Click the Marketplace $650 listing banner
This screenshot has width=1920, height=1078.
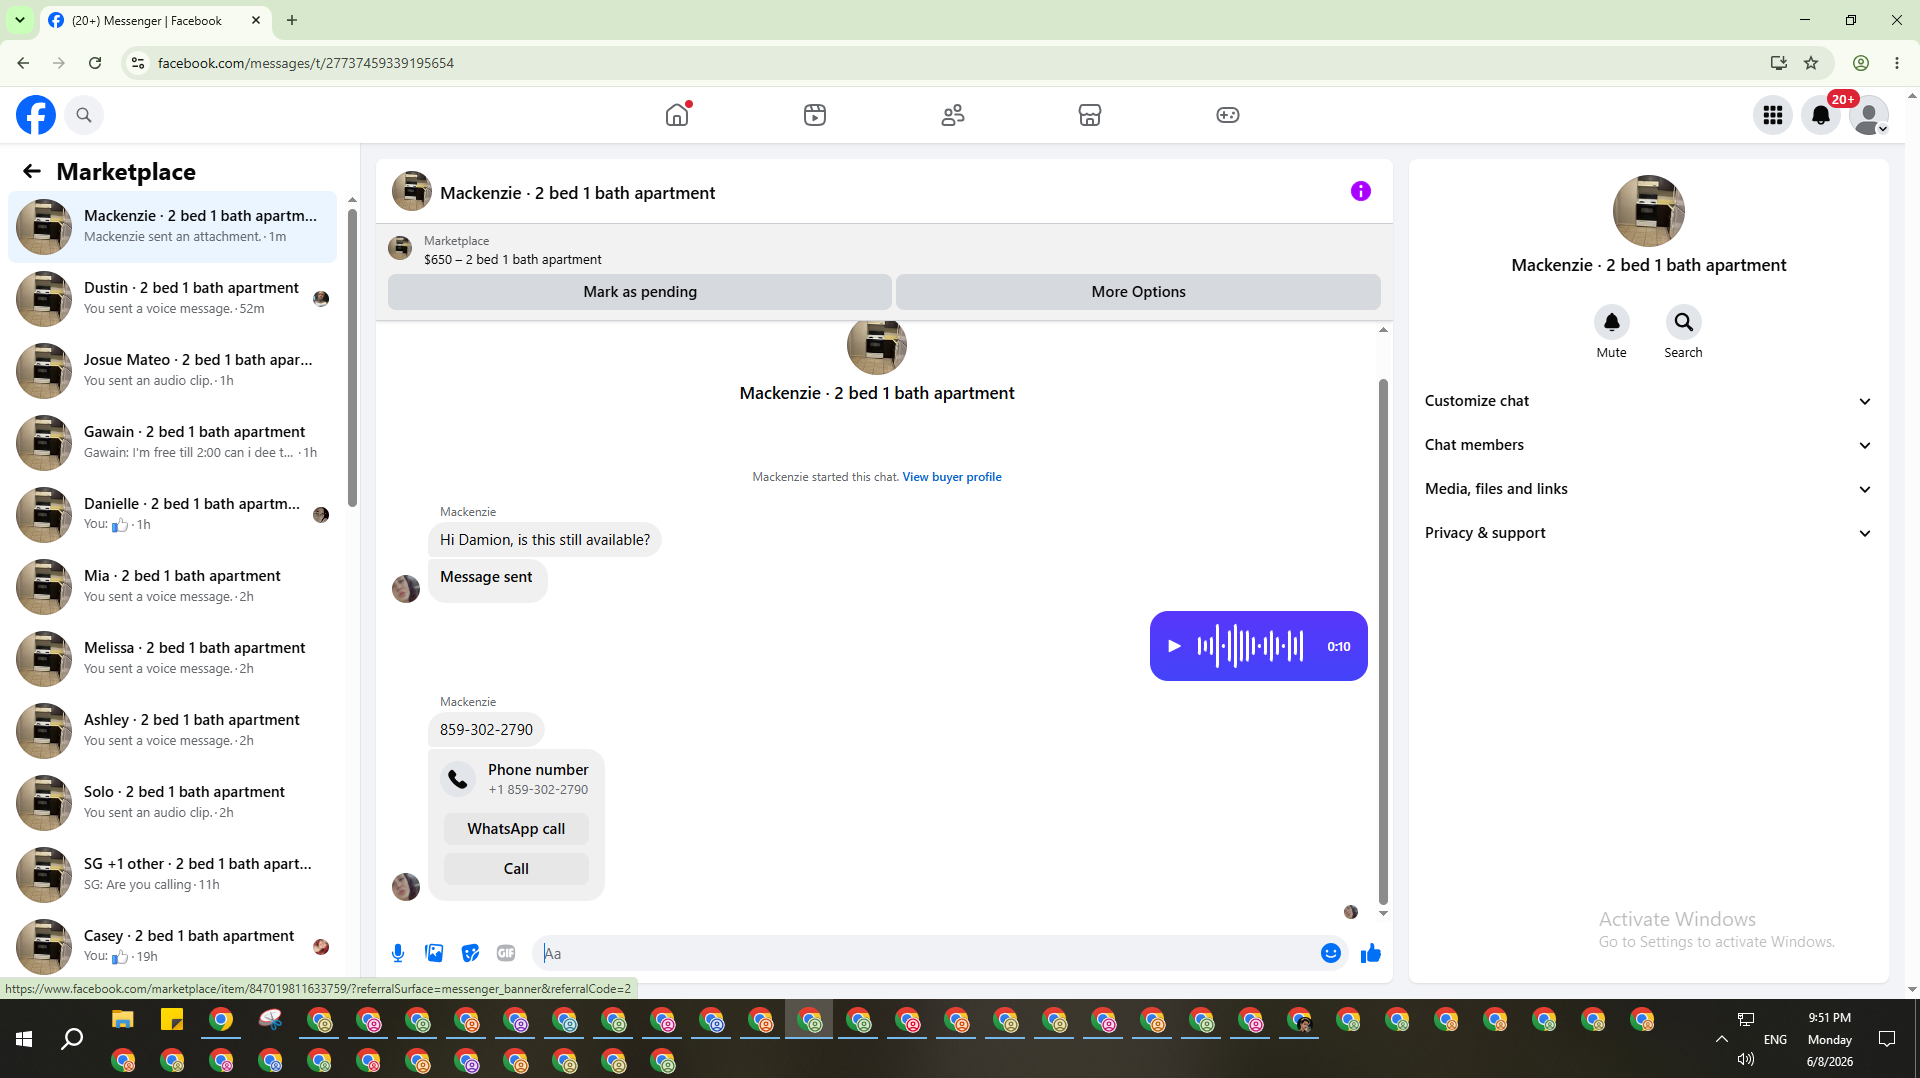tap(884, 250)
